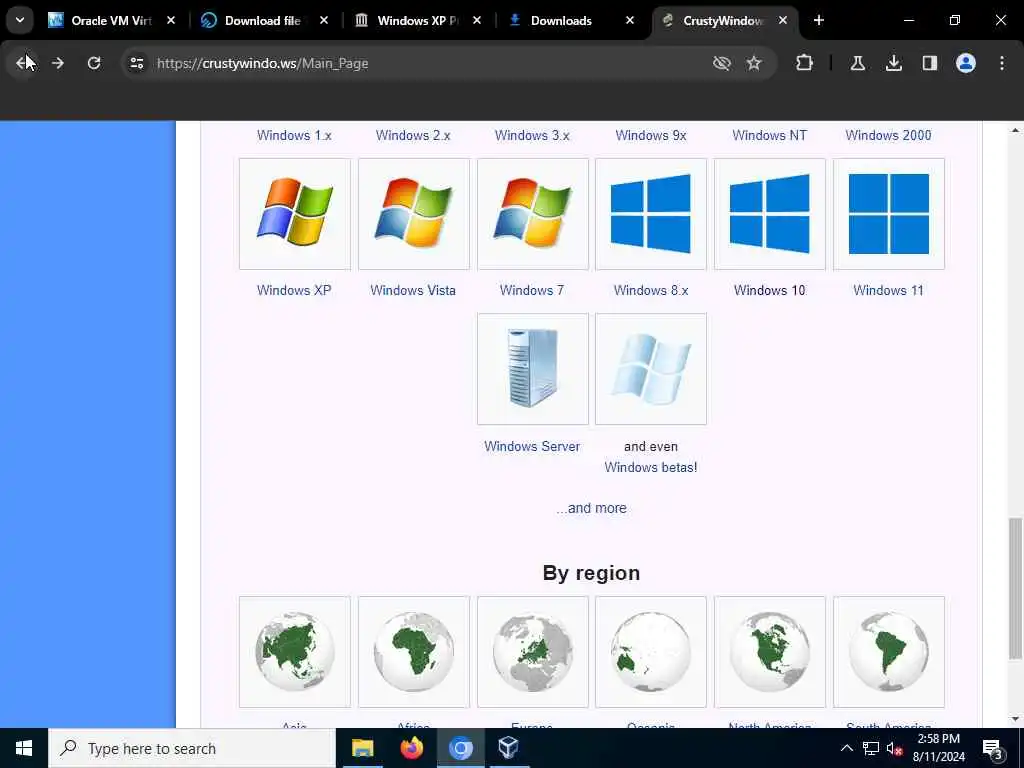Click the Windows 10 logo thumbnail
This screenshot has height=768, width=1024.
[x=769, y=214]
